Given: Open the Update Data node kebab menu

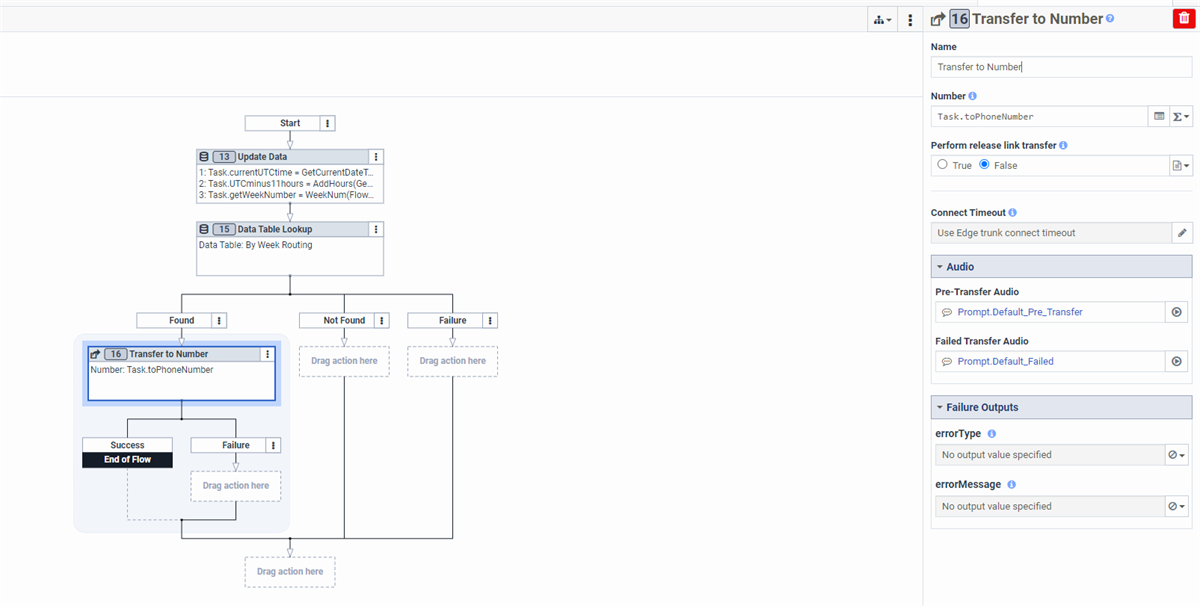Looking at the screenshot, I should coord(375,156).
